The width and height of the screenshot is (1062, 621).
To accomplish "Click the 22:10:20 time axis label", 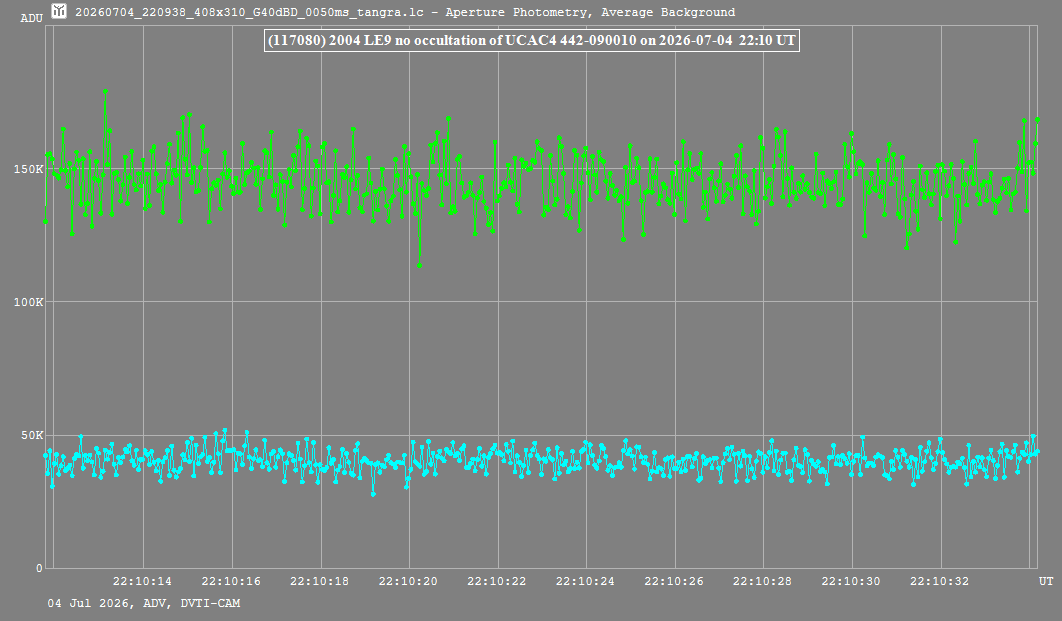I will 408,581.
